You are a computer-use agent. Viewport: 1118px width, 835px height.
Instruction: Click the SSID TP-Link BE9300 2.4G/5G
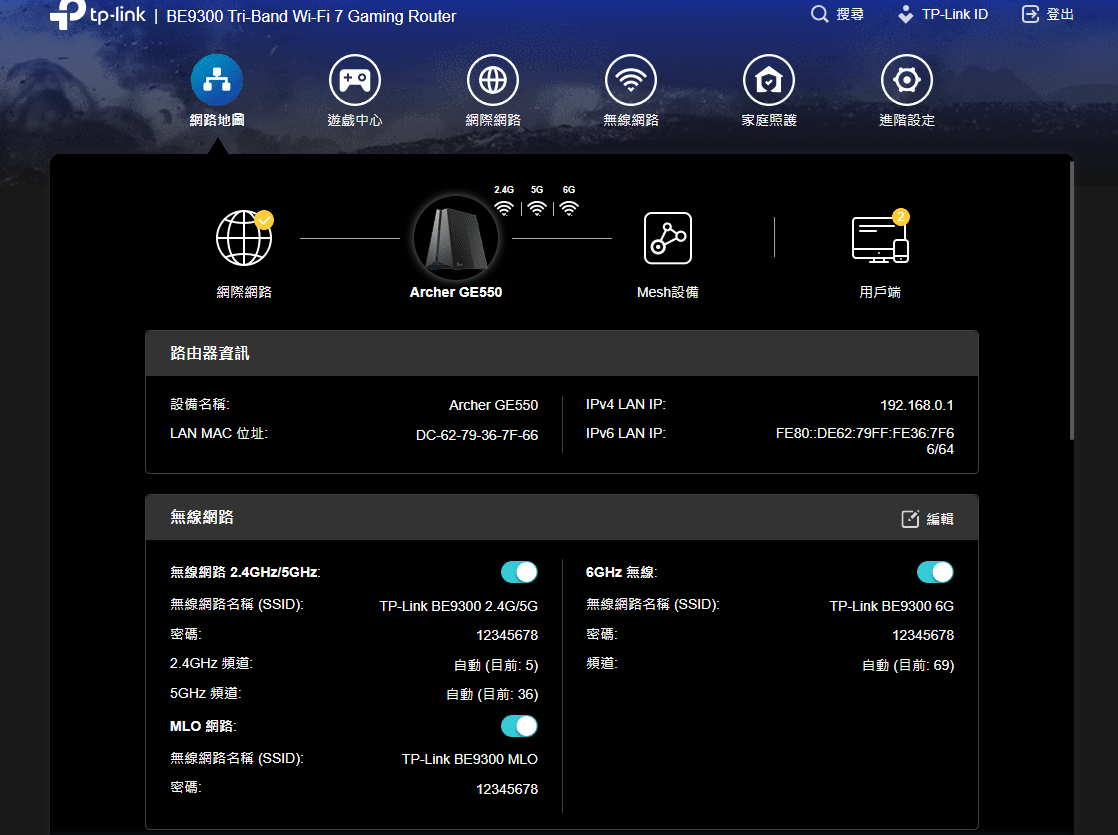point(458,606)
